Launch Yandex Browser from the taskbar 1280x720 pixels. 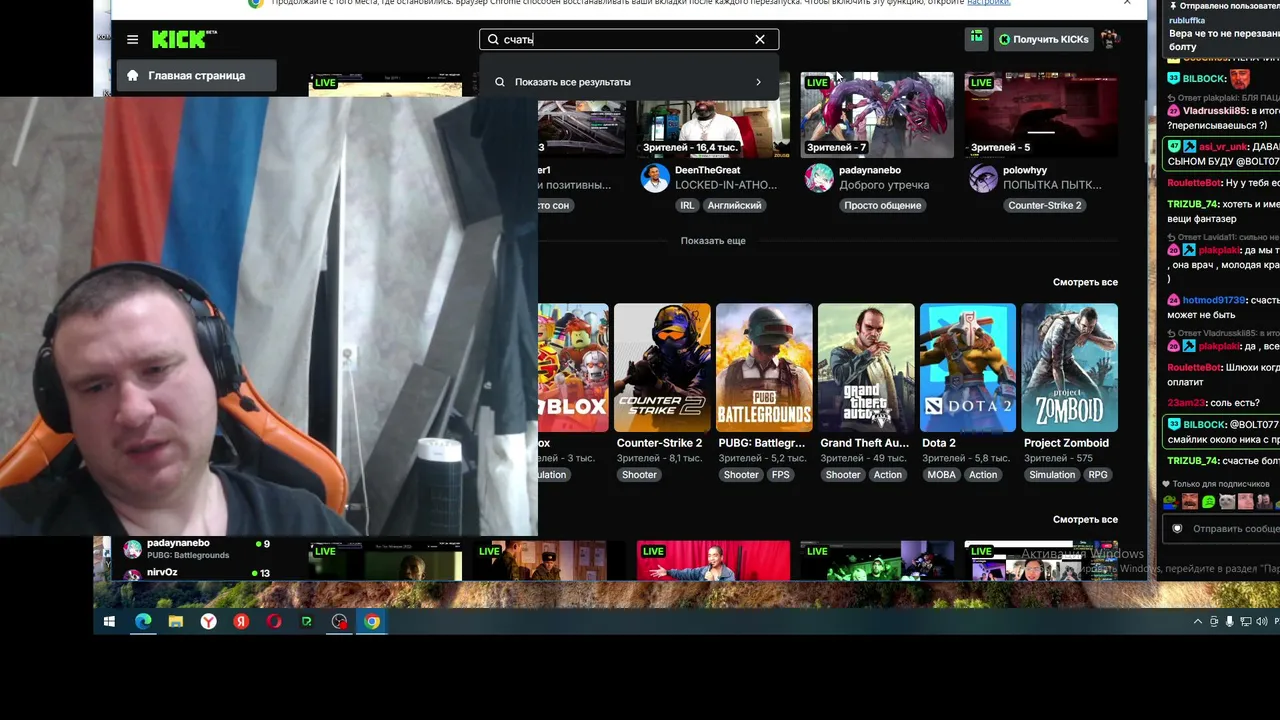pyautogui.click(x=208, y=622)
